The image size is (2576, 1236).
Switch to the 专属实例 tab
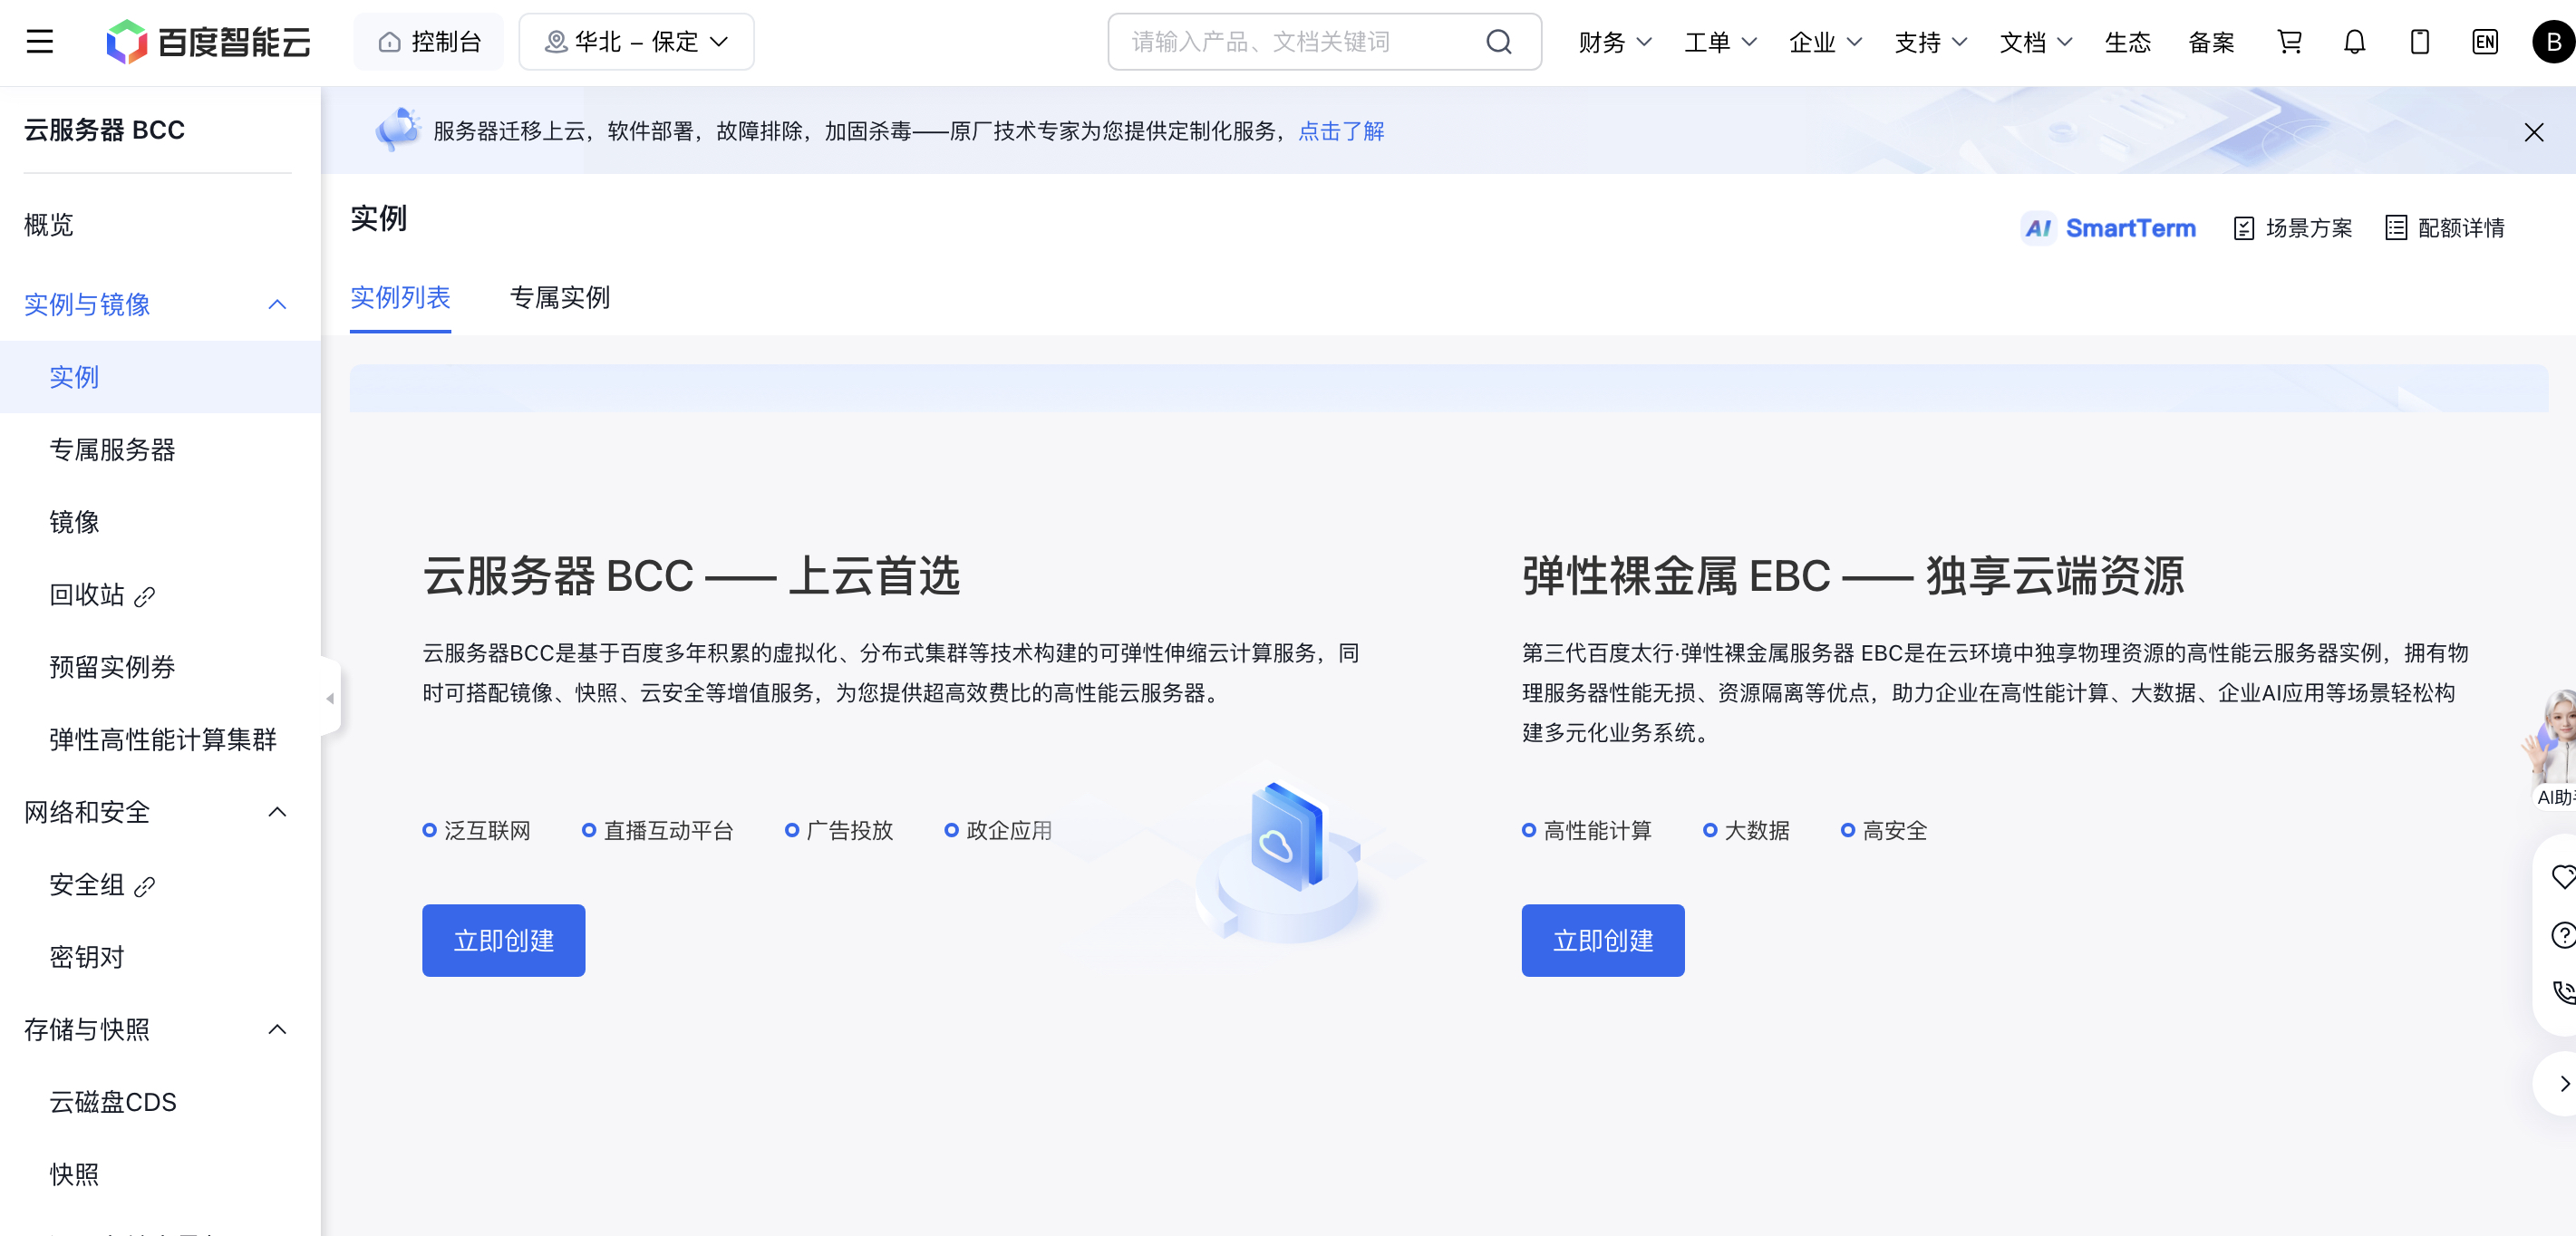click(560, 297)
